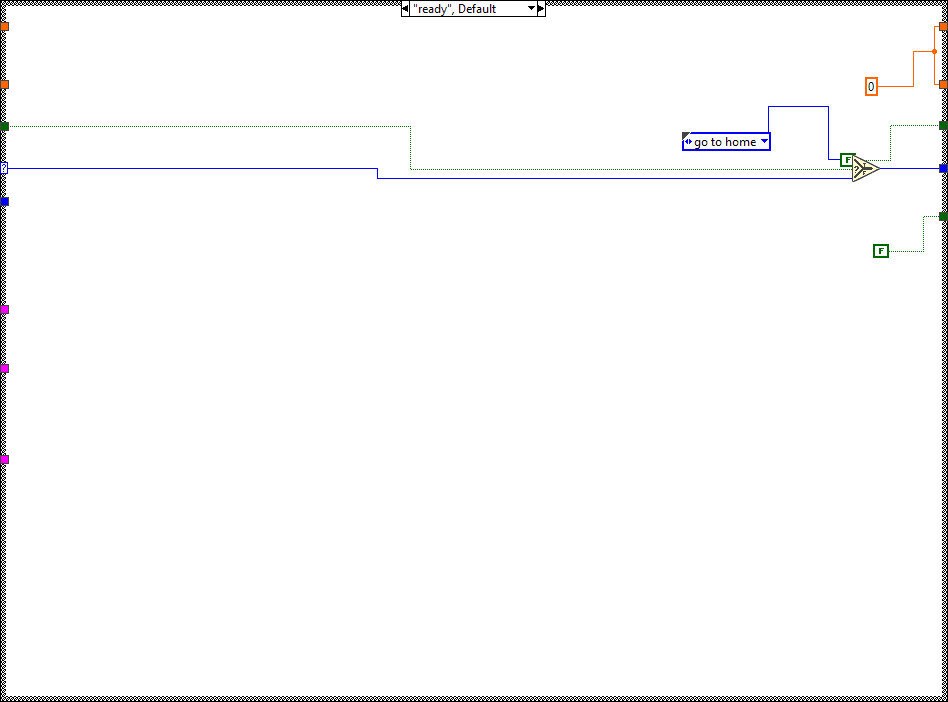
Task: Select the green input tunnel on left border
Action: [x=4, y=126]
